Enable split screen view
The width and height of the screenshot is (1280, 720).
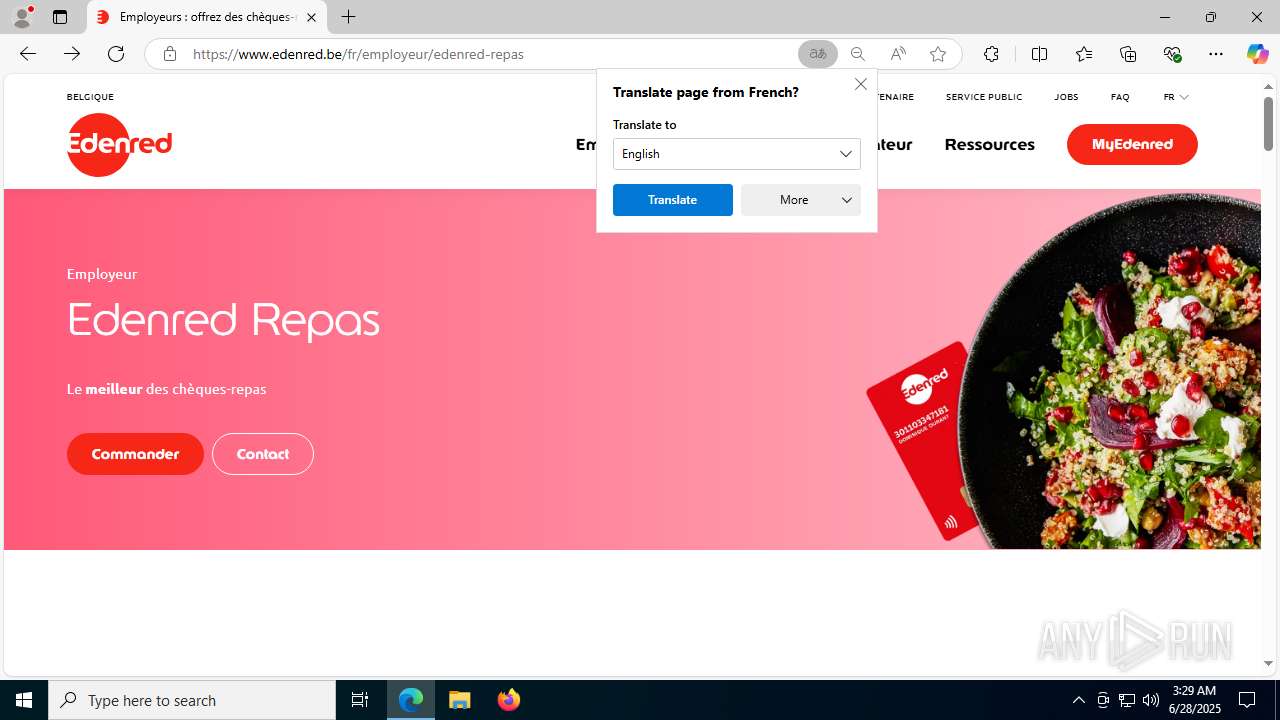1039,54
